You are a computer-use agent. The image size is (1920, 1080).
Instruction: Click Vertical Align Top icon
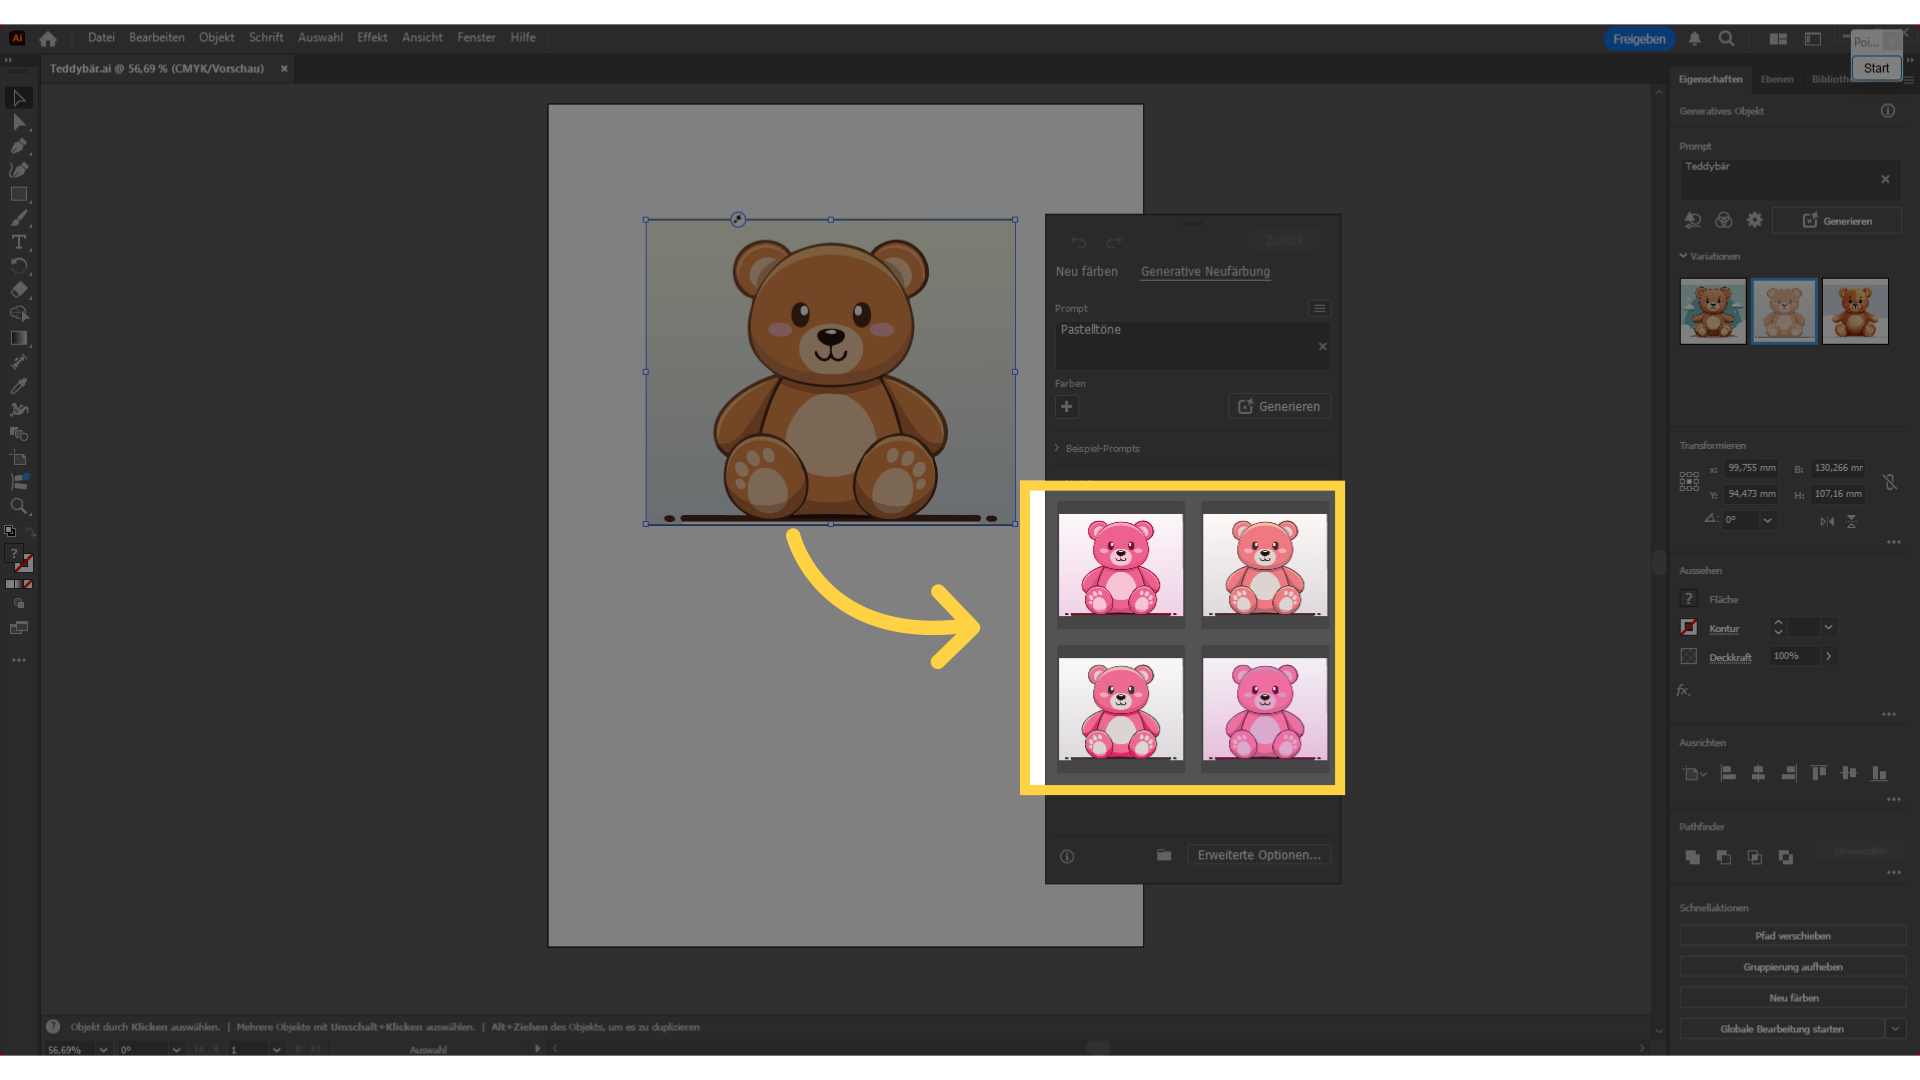1819,773
